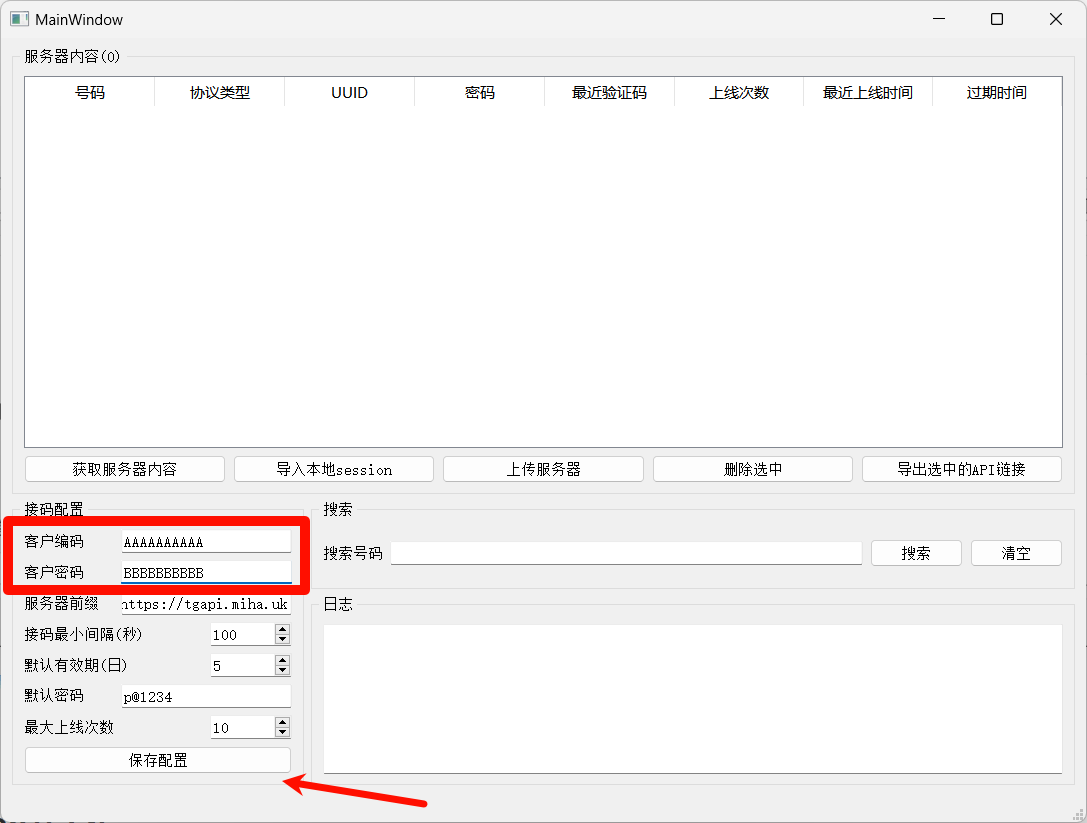Focus the 客户密码 input field
This screenshot has width=1087, height=823.
point(206,573)
